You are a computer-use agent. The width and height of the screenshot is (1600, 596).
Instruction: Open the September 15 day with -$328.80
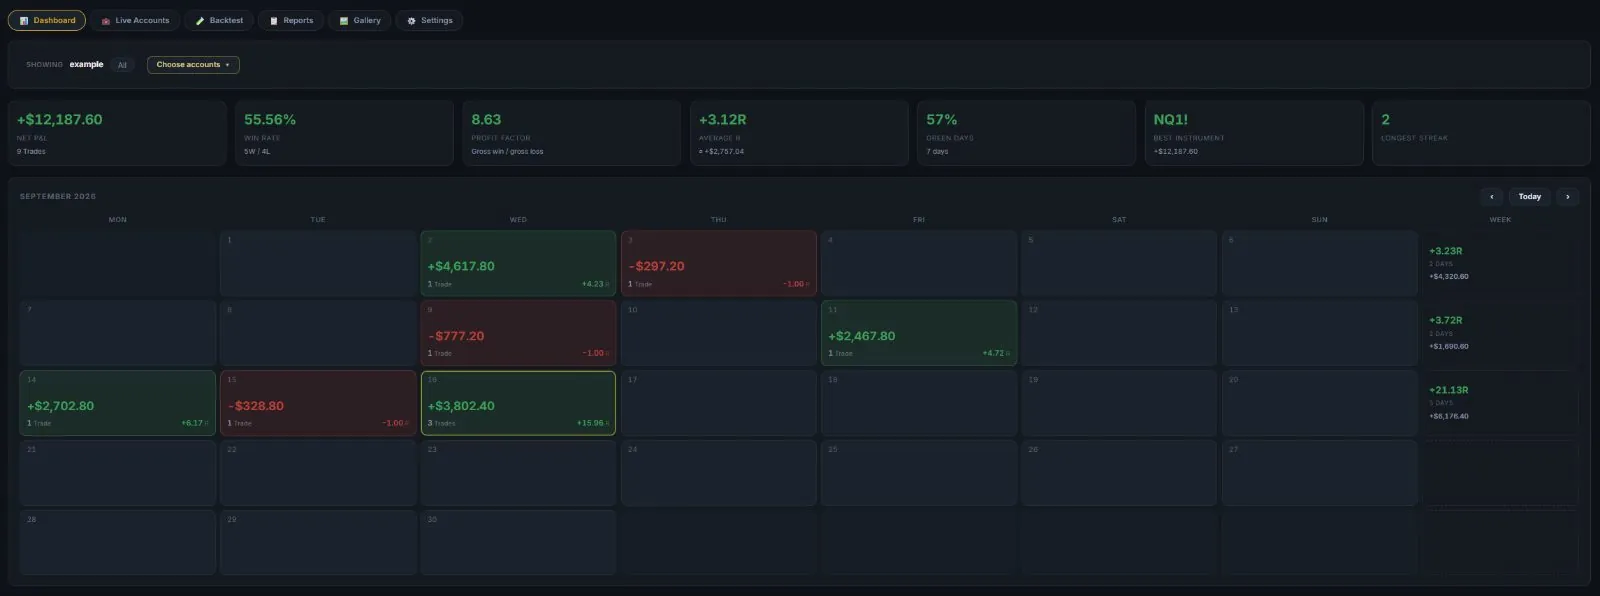[x=318, y=403]
